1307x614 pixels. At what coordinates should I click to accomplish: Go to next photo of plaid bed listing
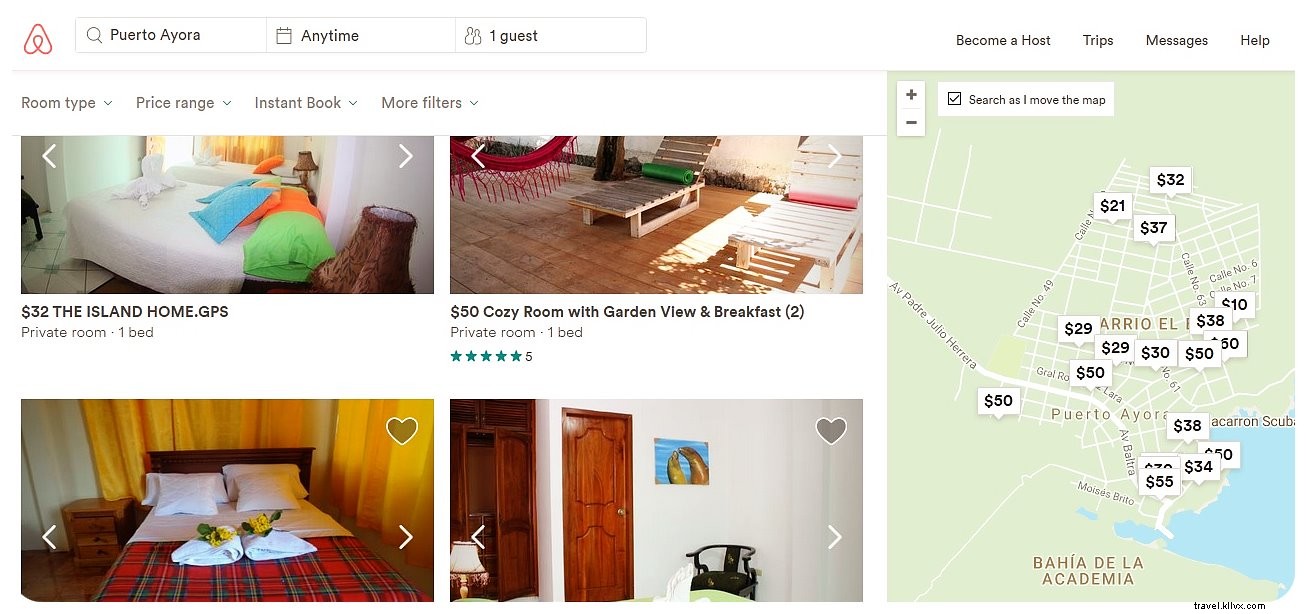[x=405, y=537]
